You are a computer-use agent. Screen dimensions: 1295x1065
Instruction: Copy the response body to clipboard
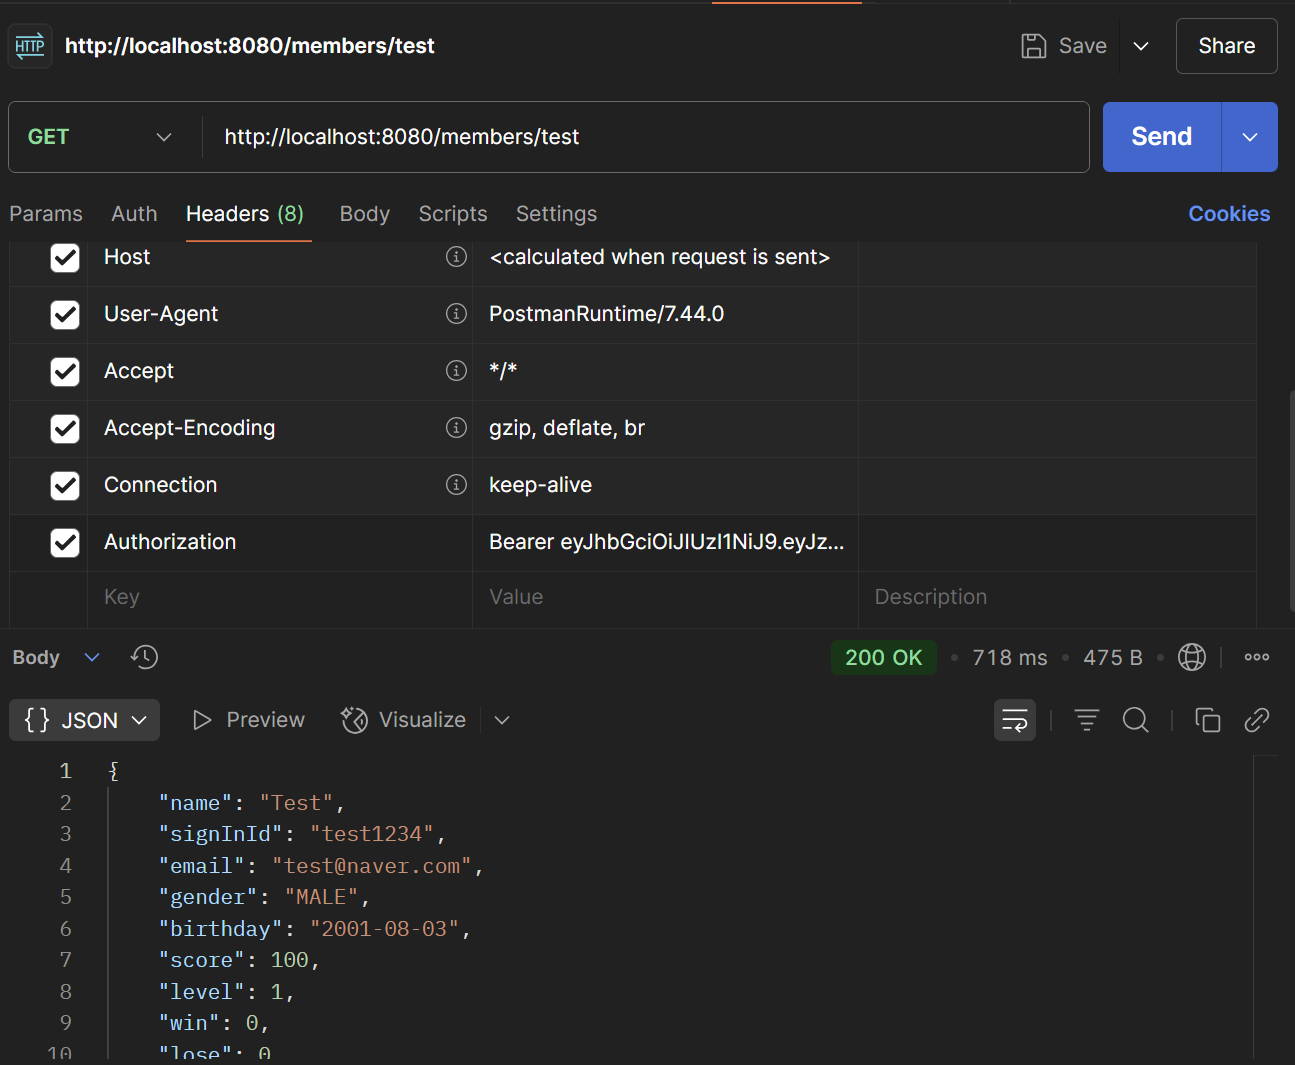(1208, 720)
